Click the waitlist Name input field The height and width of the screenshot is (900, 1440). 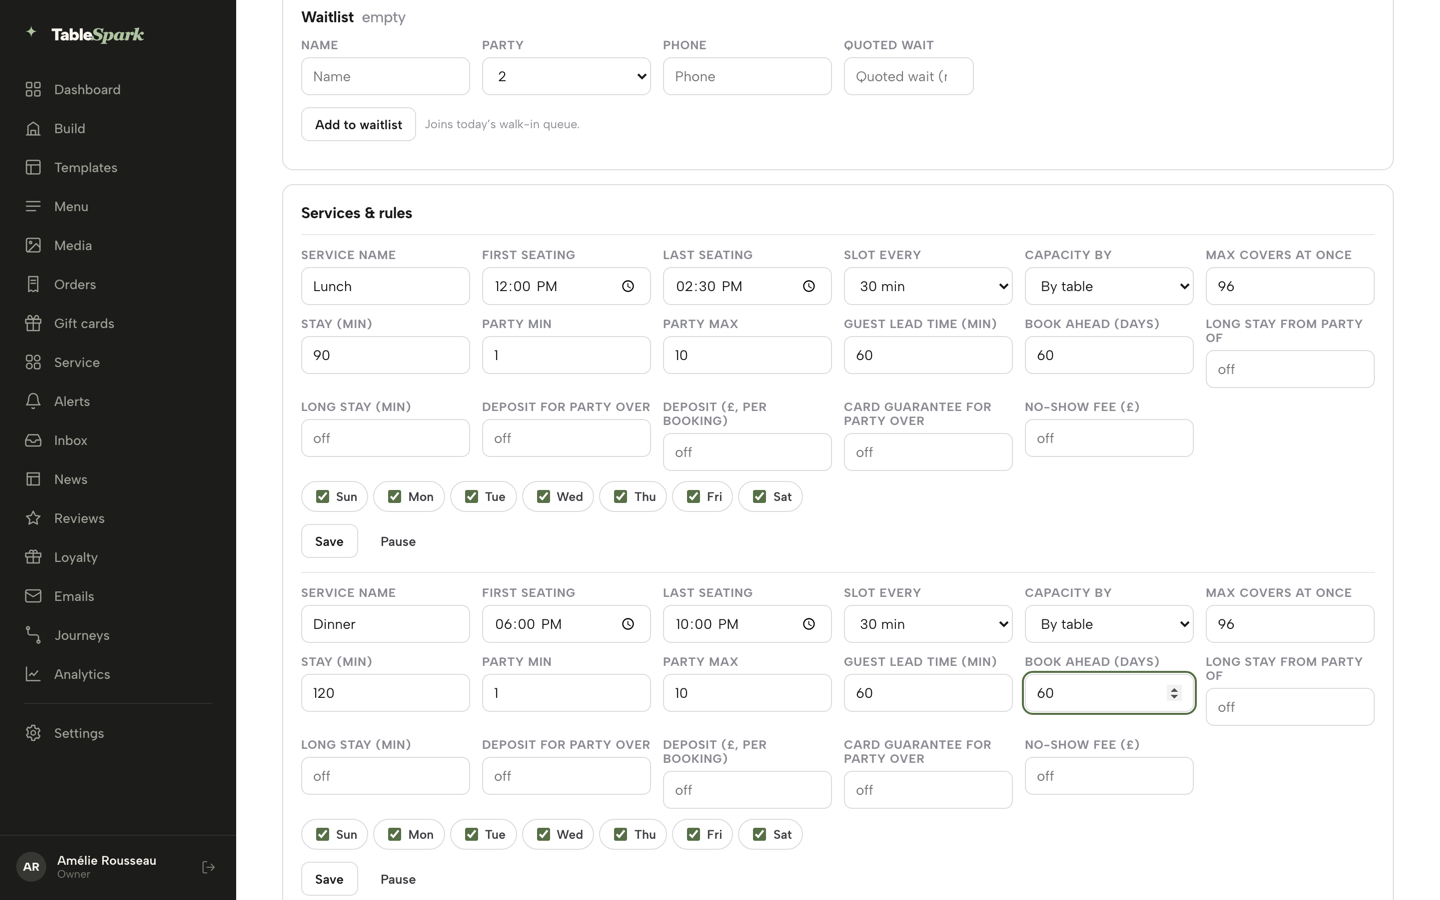385,76
